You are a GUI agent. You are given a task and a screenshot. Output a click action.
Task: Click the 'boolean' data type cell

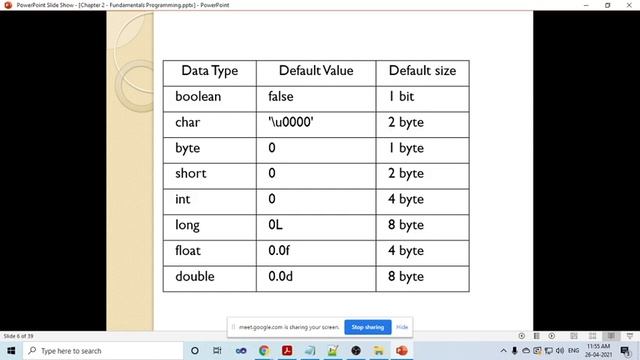click(210, 99)
